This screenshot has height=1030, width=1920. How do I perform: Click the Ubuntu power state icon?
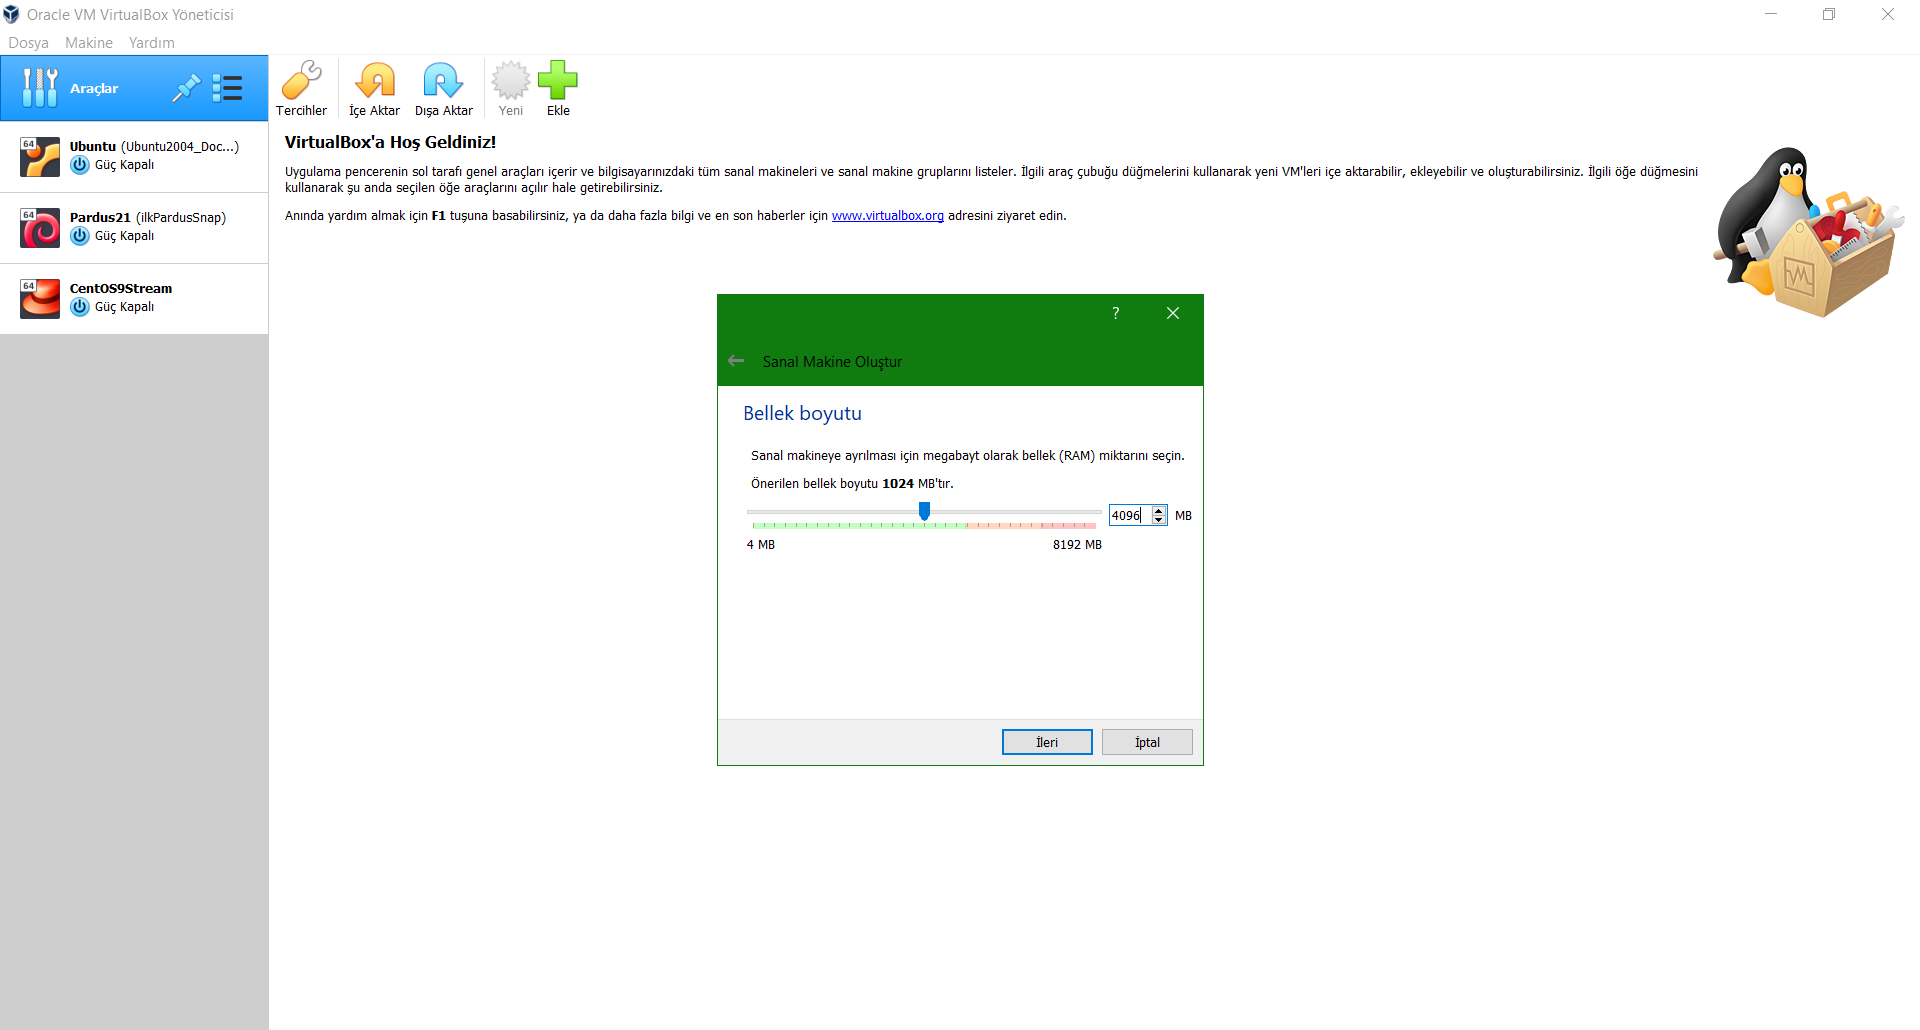(80, 165)
